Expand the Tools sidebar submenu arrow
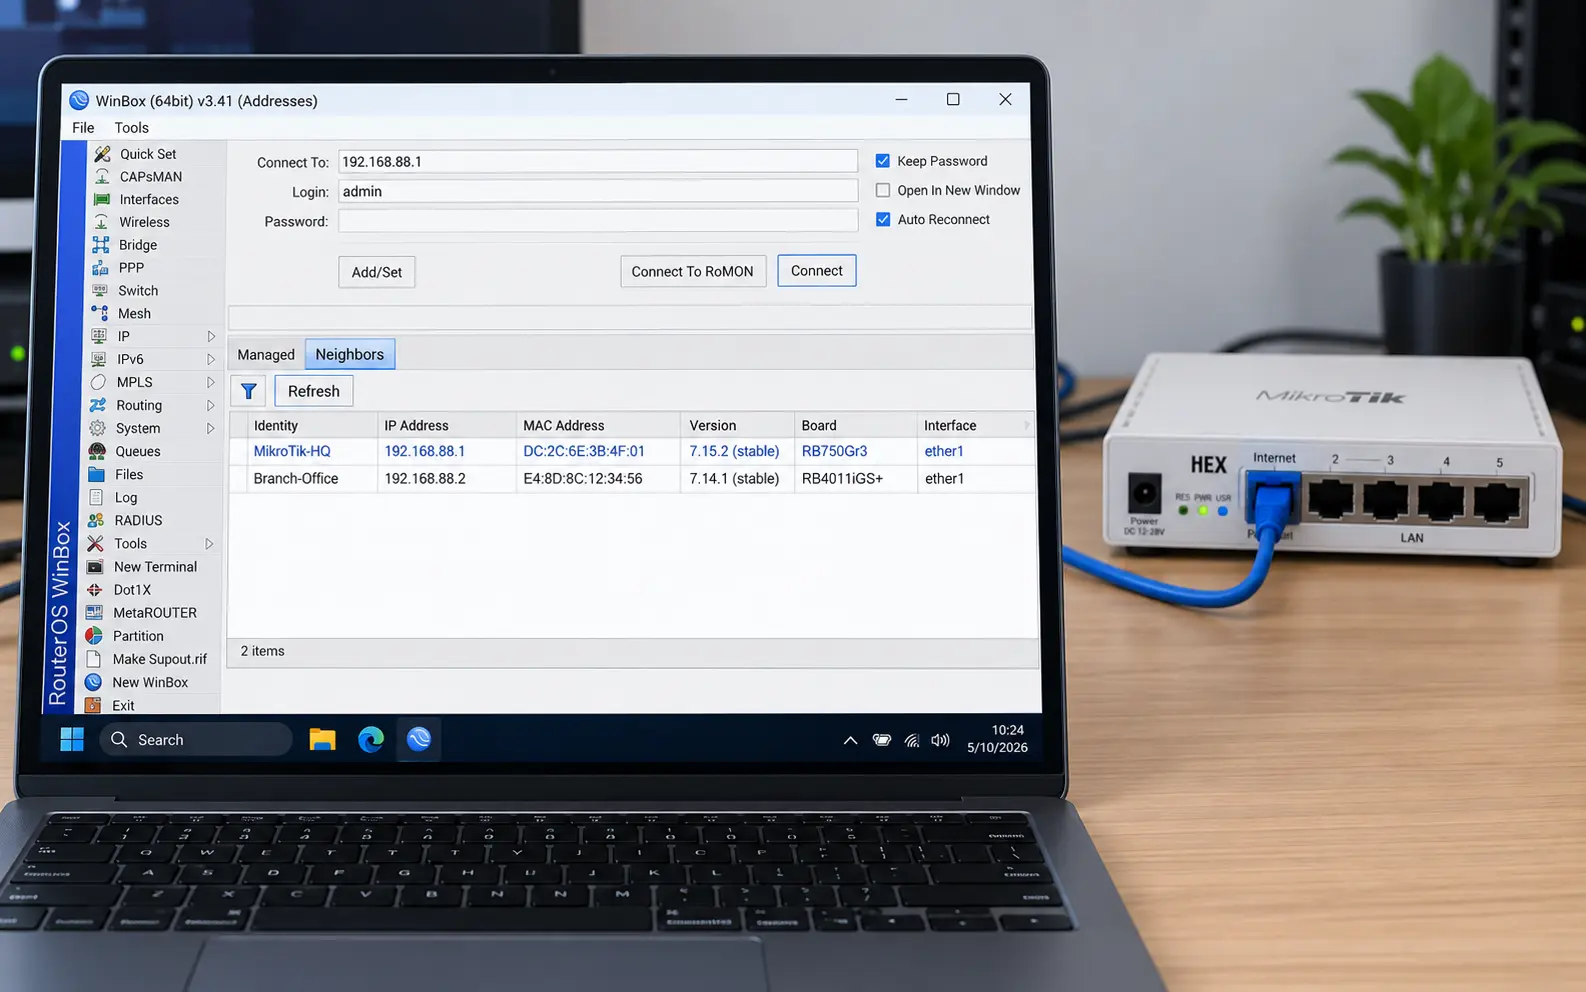The image size is (1586, 992). [x=209, y=544]
